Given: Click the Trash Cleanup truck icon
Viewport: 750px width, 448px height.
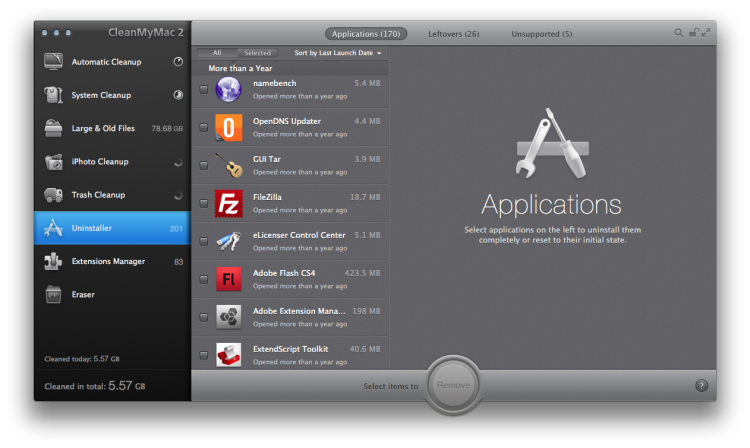Looking at the screenshot, I should 53,195.
